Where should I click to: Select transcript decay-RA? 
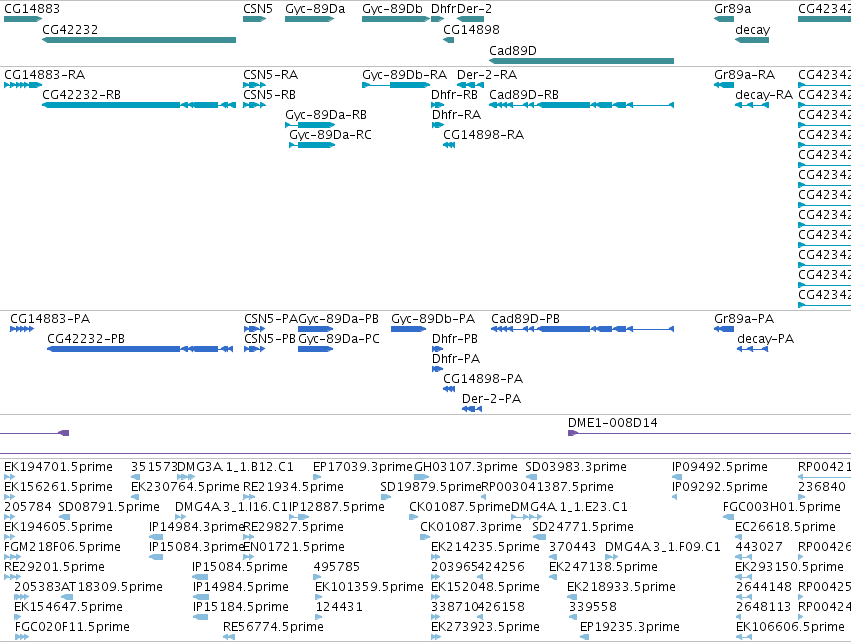click(764, 94)
